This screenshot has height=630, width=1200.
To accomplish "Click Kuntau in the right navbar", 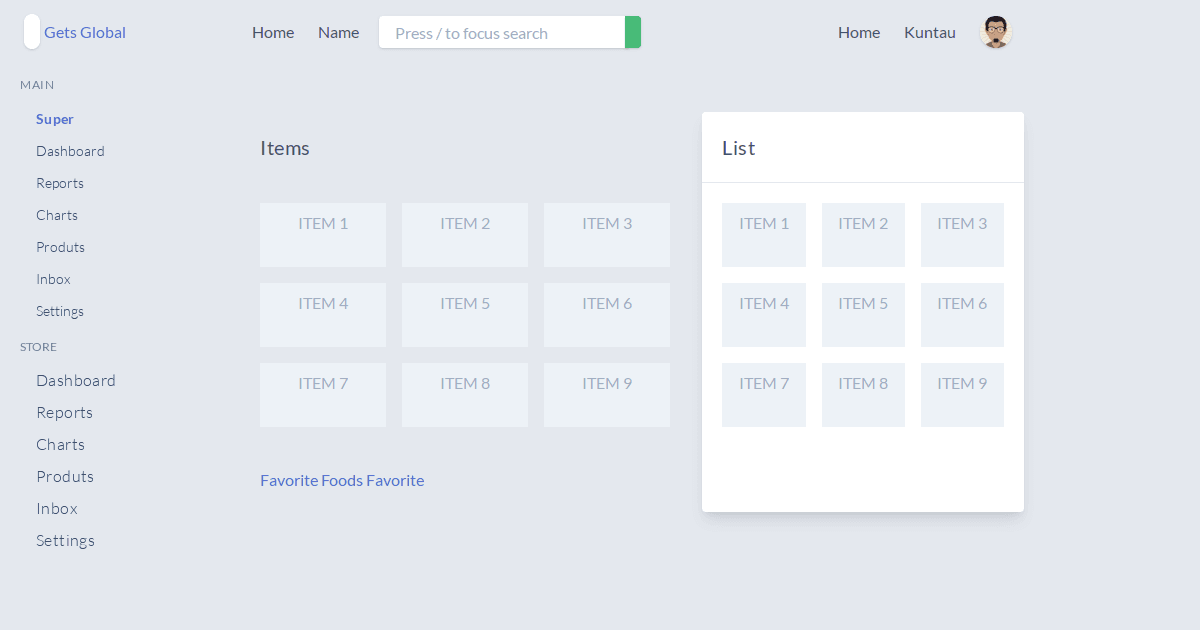I will pyautogui.click(x=930, y=32).
